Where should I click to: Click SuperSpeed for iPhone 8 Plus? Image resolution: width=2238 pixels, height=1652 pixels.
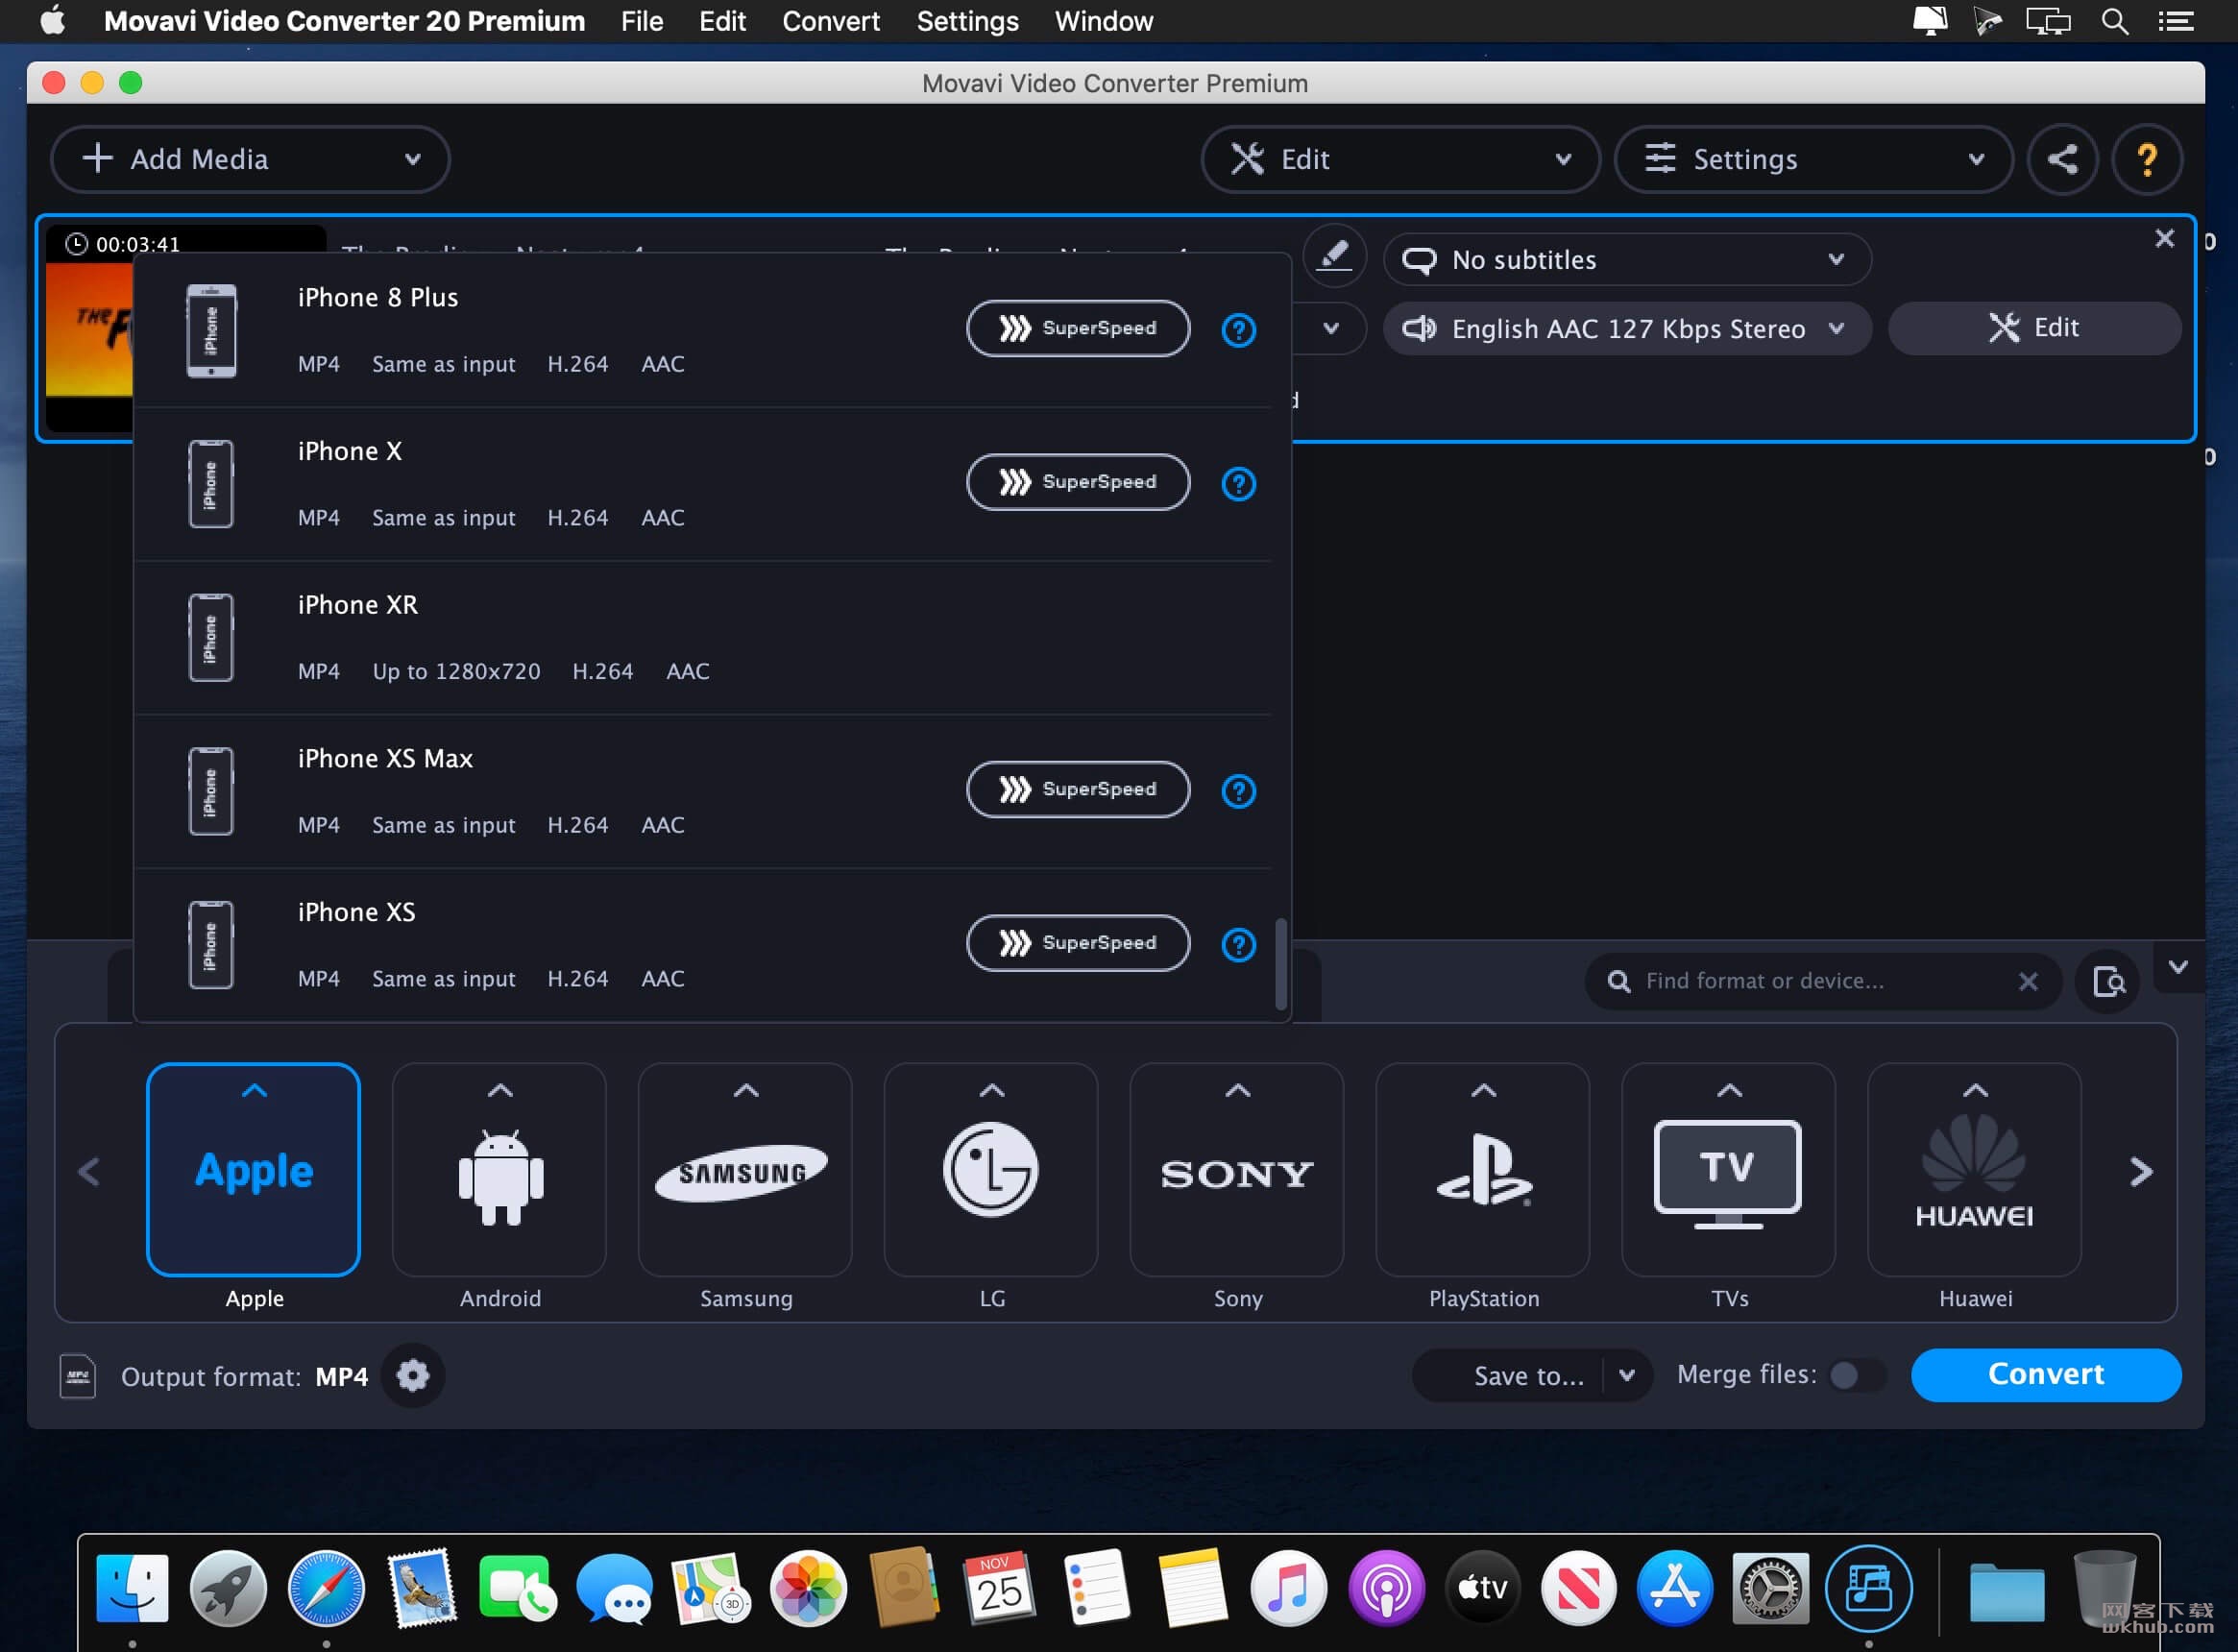(x=1078, y=329)
